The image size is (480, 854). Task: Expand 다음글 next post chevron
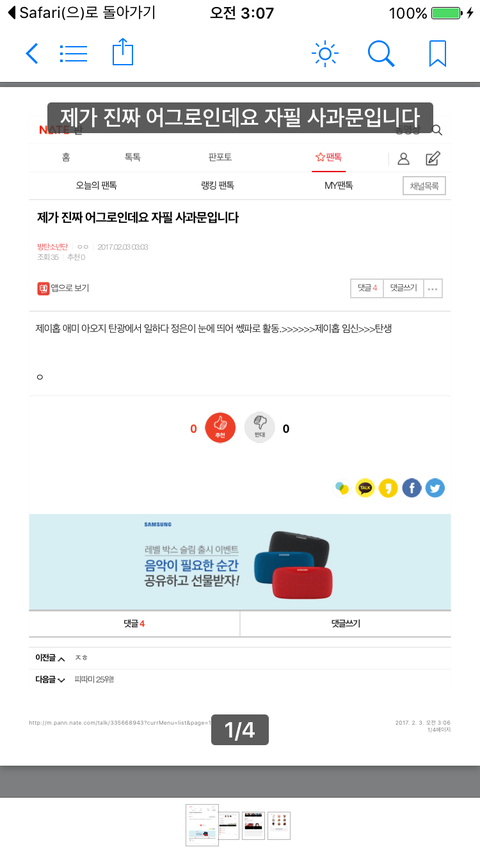[62, 680]
